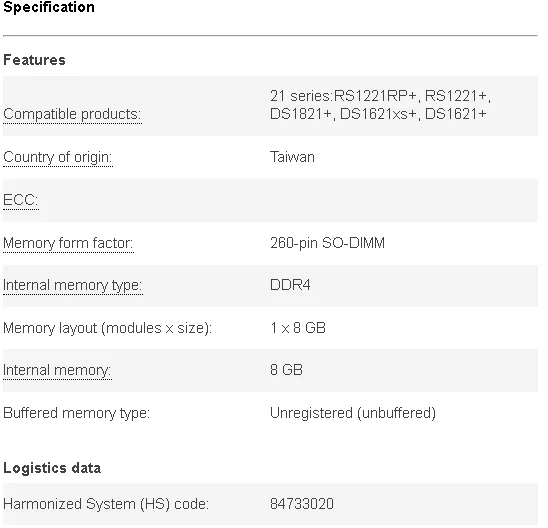The width and height of the screenshot is (548, 528).
Task: Click the Taiwan value
Action: pyautogui.click(x=292, y=157)
